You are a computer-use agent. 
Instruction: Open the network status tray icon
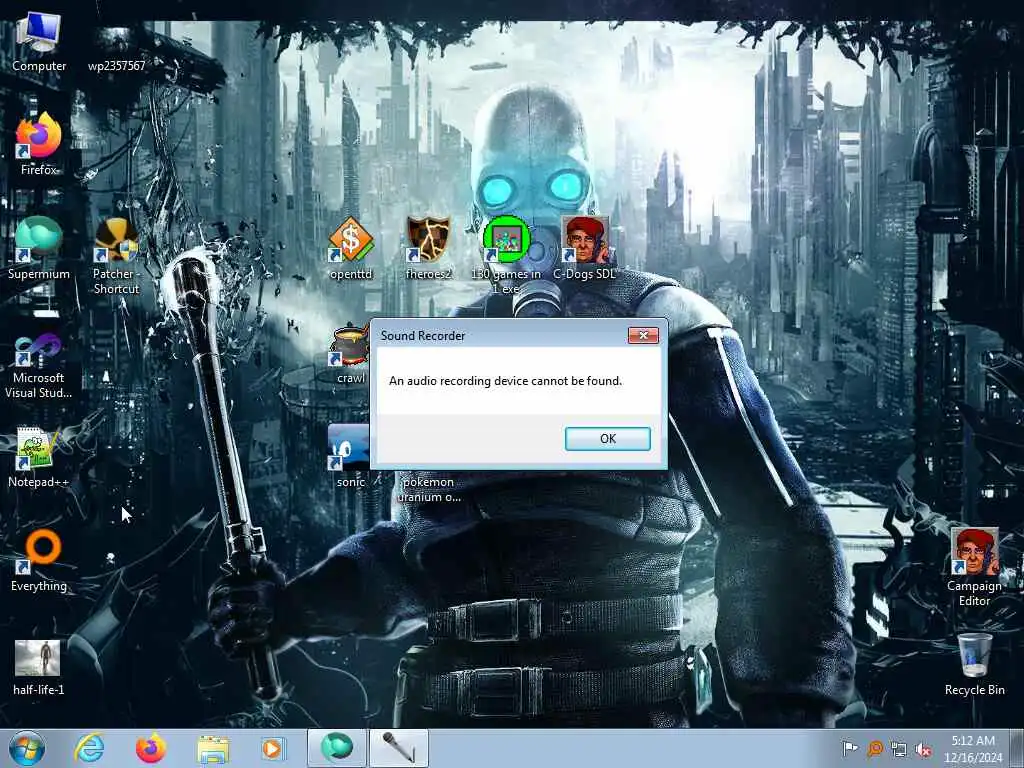899,749
